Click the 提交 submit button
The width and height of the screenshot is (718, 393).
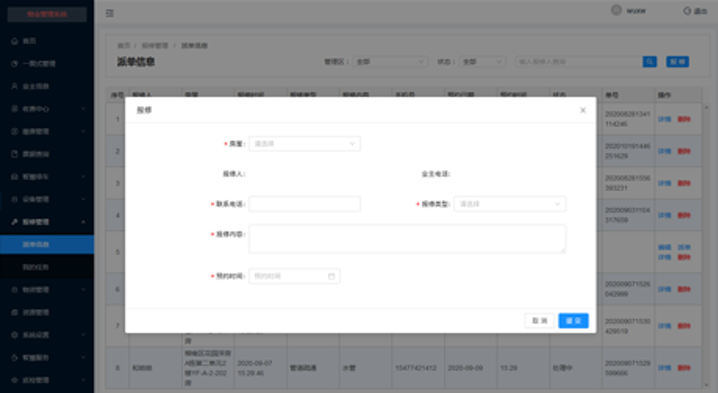[573, 321]
